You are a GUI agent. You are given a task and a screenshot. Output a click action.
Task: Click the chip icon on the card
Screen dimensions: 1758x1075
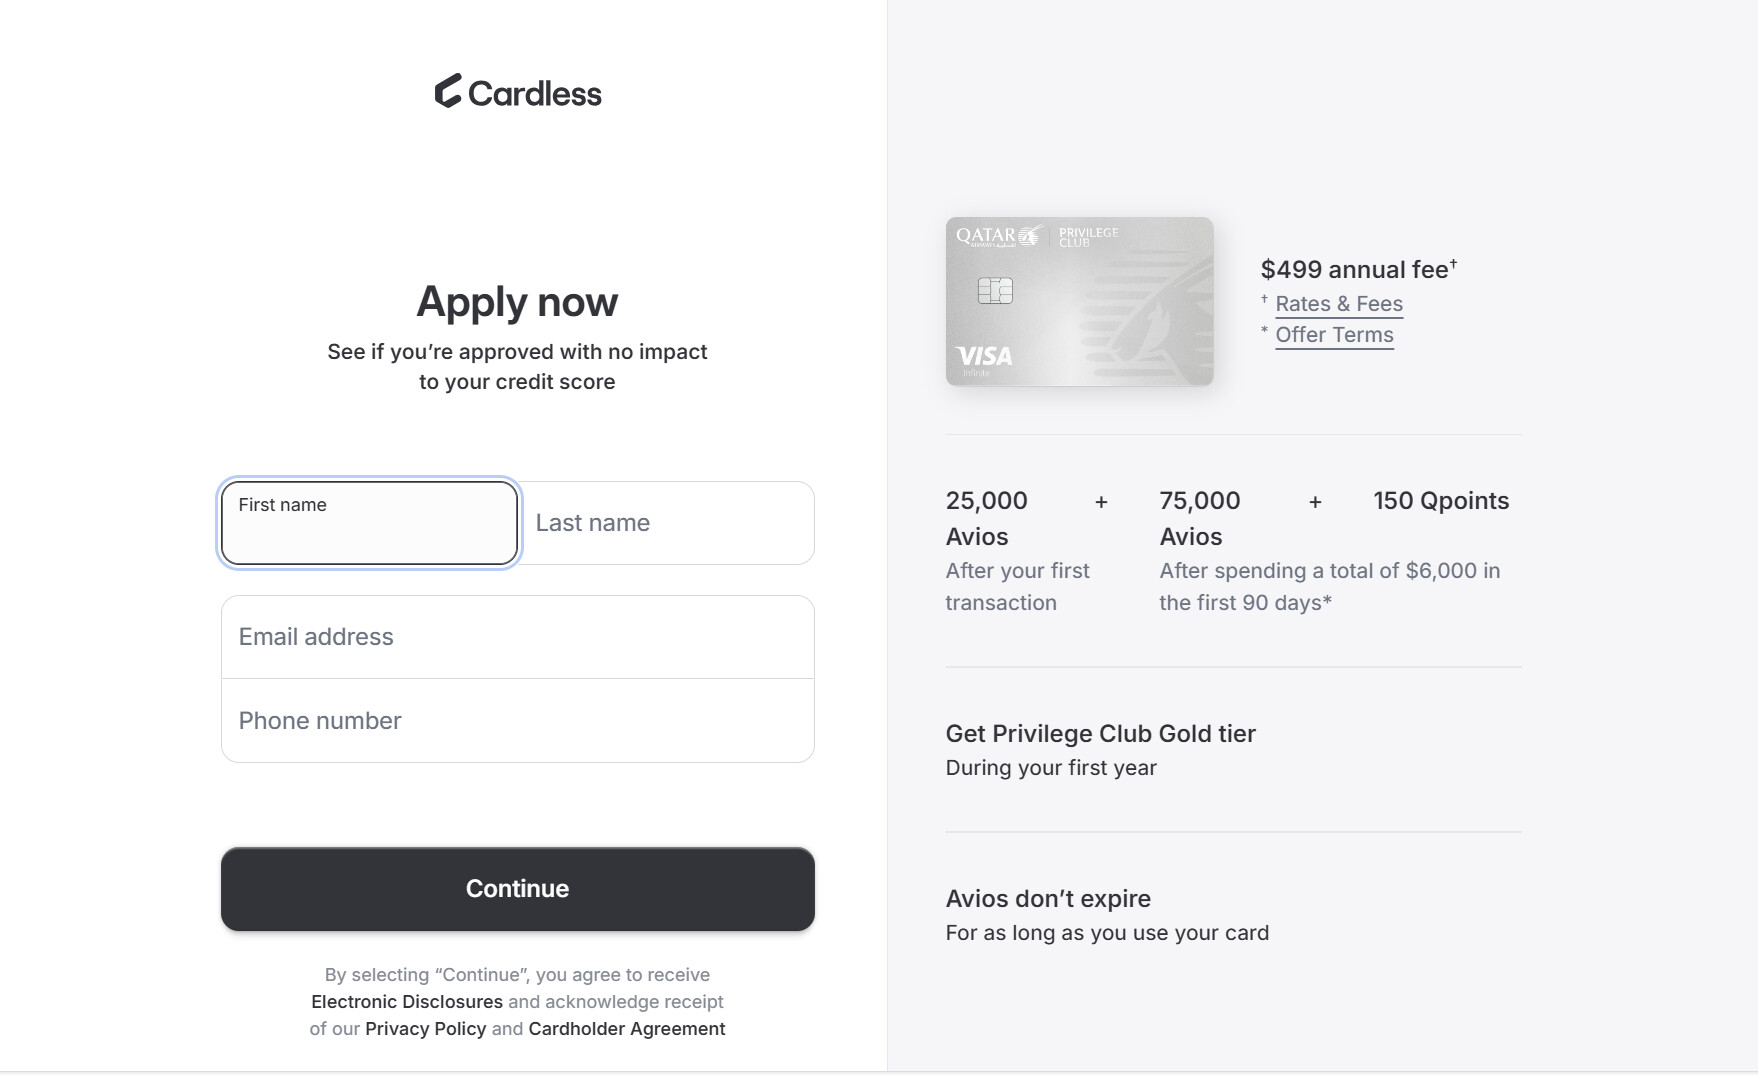tap(995, 291)
